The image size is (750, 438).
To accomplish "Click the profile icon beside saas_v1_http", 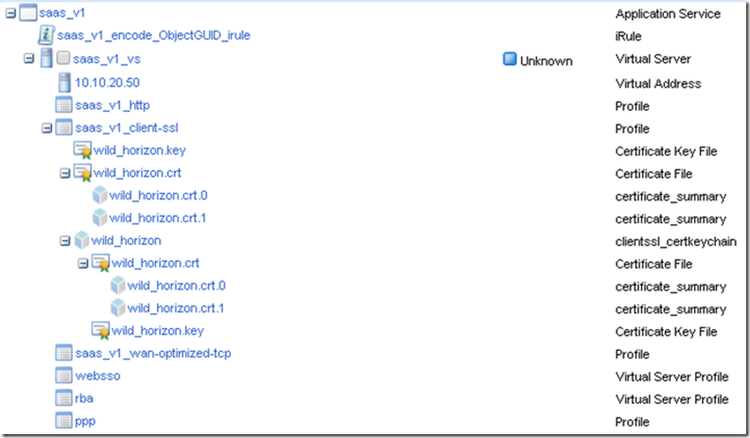I will (64, 105).
